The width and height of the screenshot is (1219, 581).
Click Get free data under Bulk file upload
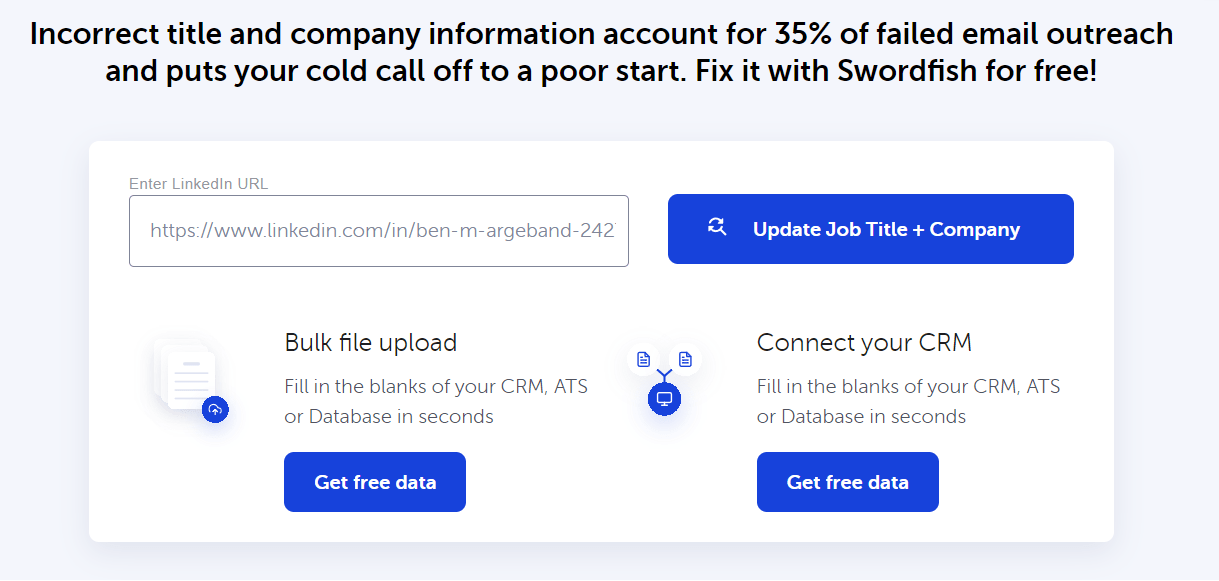coord(374,481)
